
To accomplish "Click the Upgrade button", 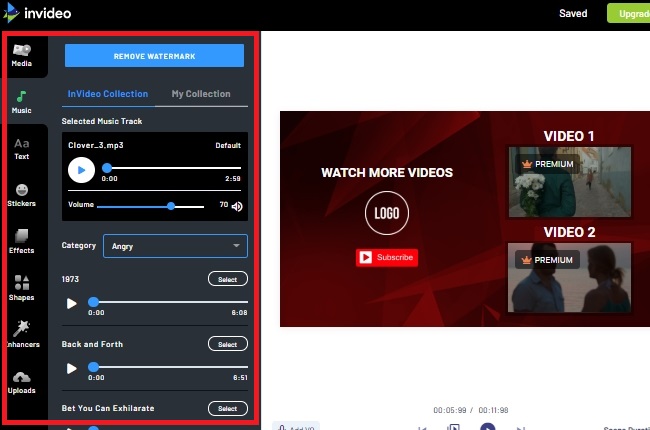I will [x=628, y=13].
